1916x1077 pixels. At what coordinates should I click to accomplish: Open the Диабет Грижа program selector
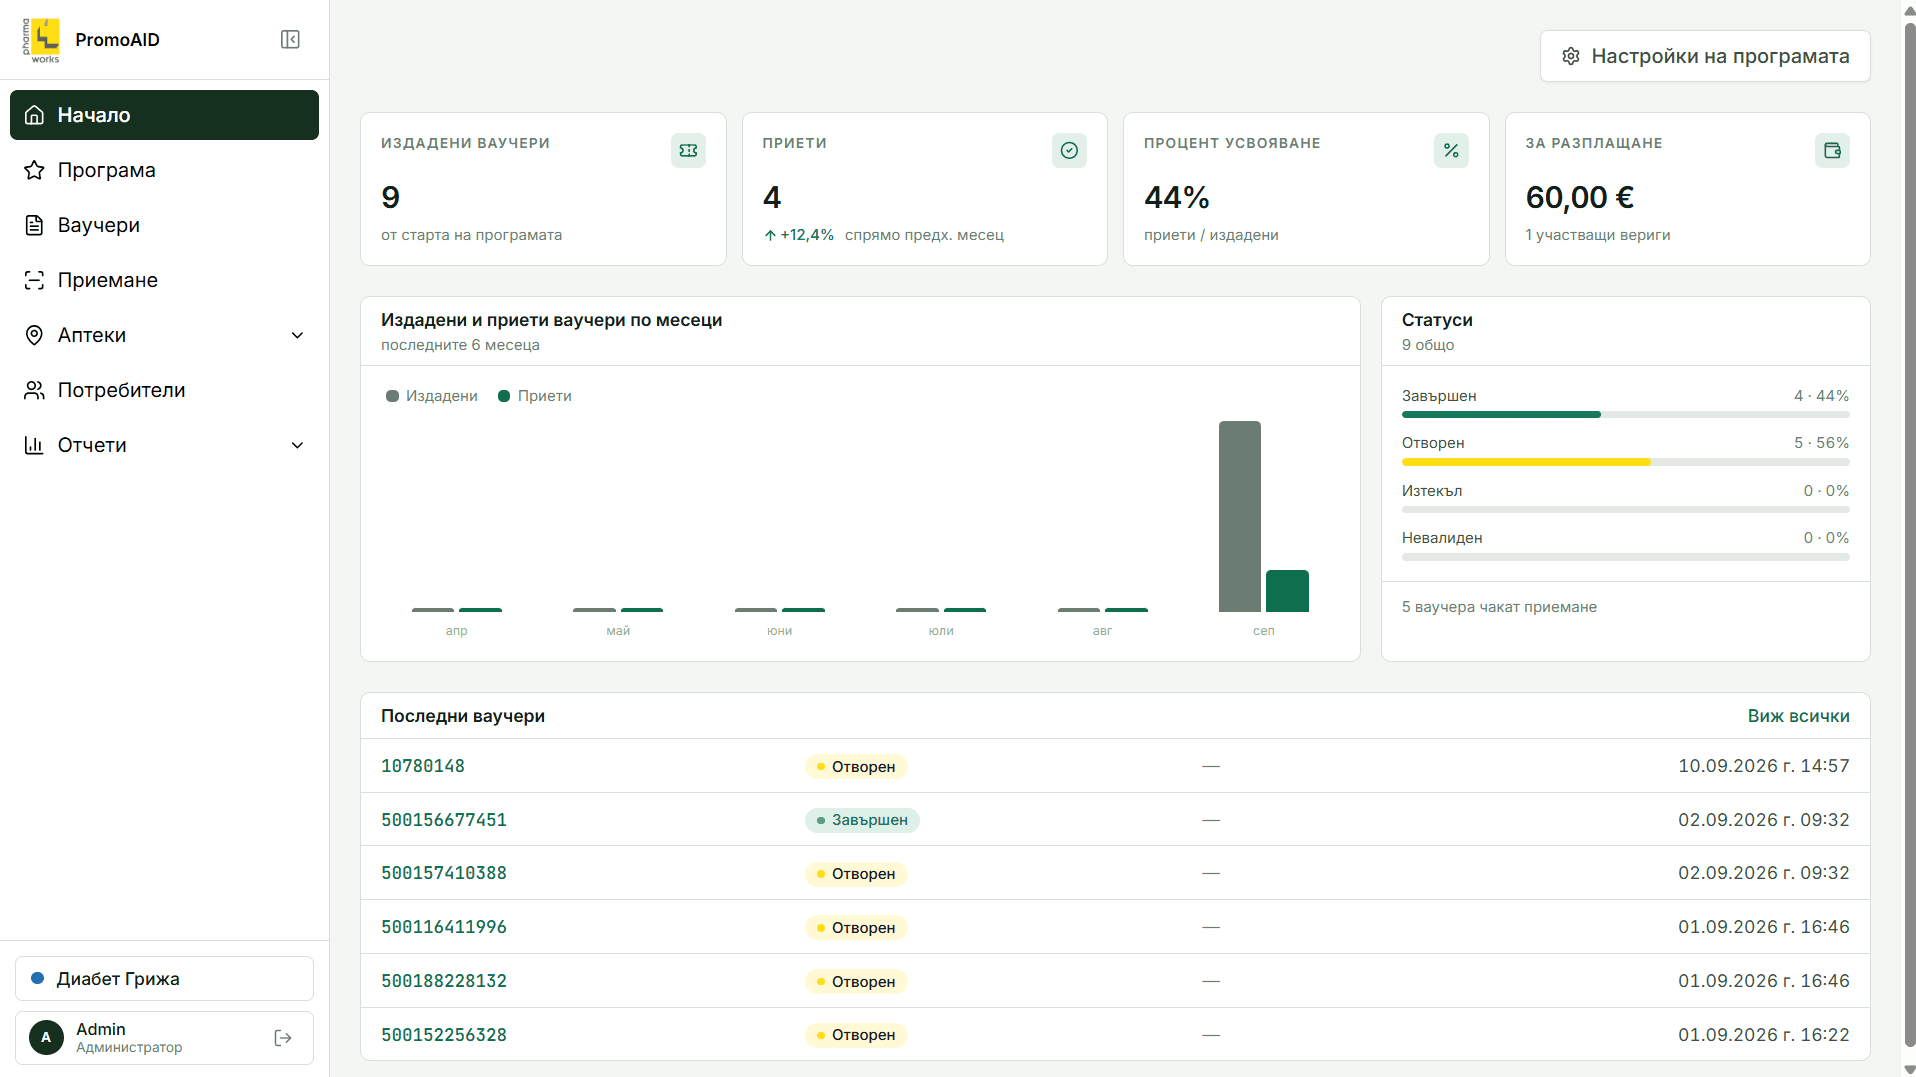pos(164,979)
